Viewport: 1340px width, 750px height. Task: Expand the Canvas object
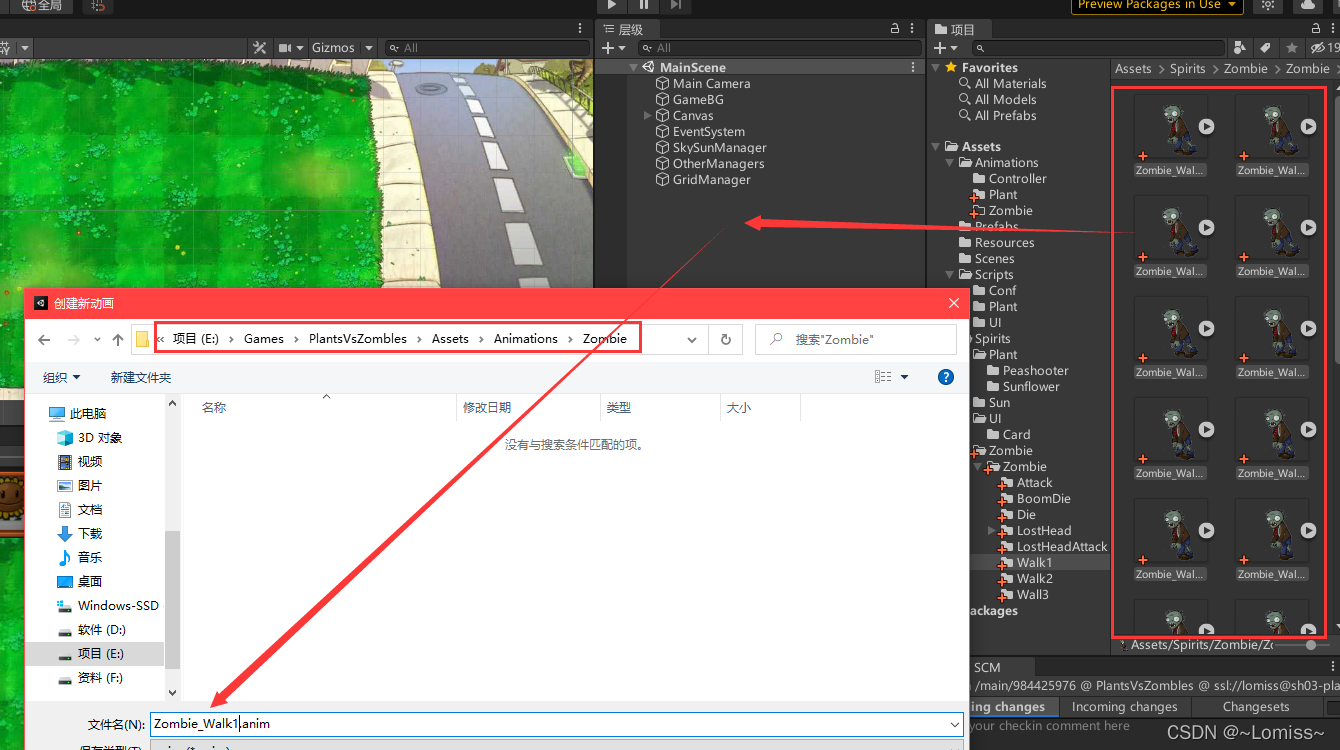point(648,116)
